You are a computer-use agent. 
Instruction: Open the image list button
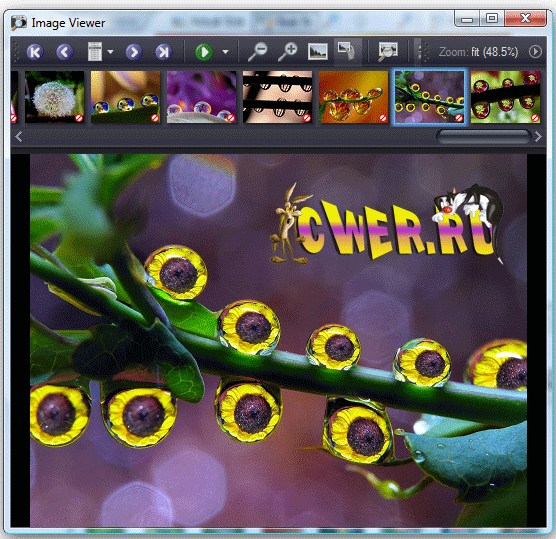tap(95, 52)
